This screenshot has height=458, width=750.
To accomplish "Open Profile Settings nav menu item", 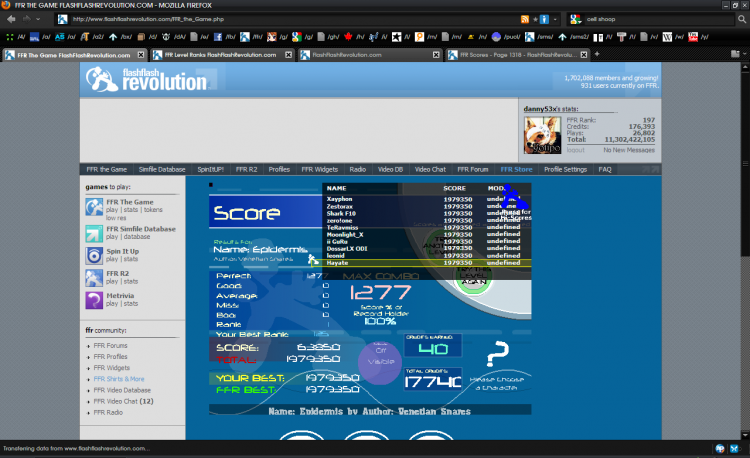I will [565, 169].
